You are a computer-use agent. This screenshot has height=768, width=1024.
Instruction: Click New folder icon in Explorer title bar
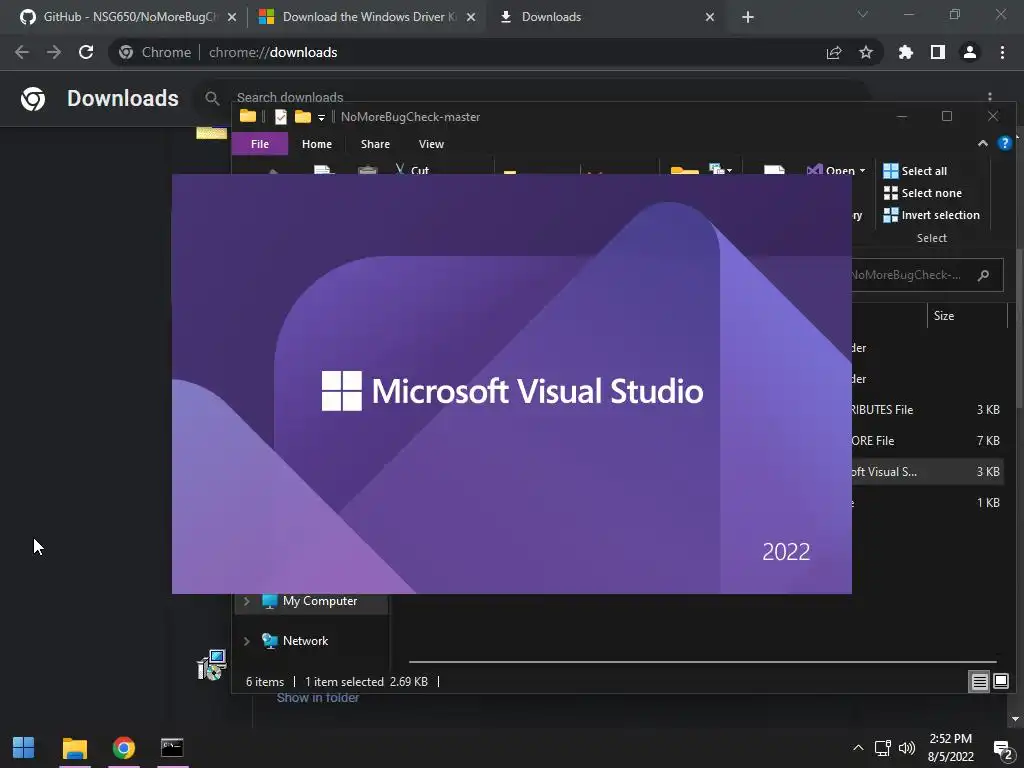click(302, 117)
